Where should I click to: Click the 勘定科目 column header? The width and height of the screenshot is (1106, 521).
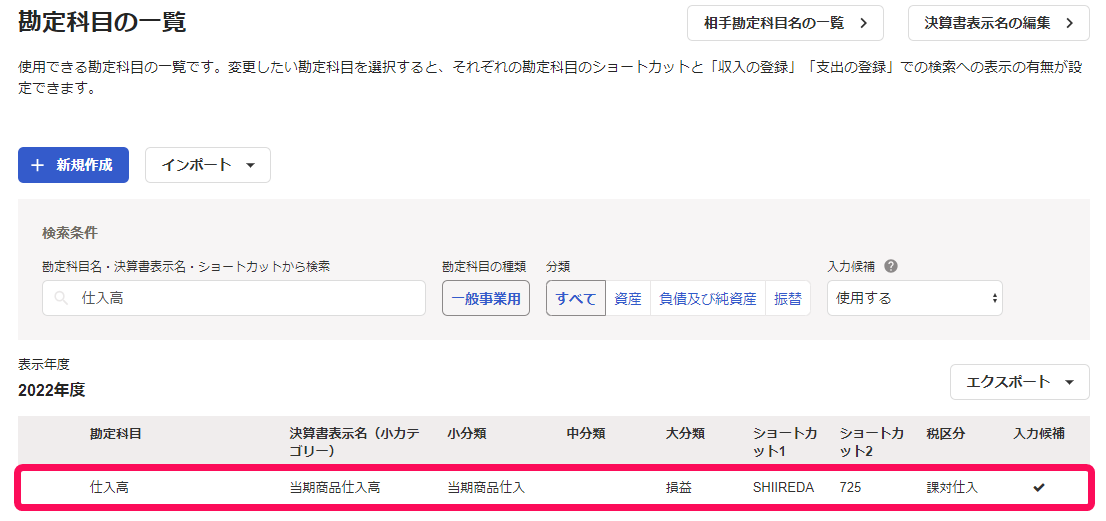tap(116, 434)
